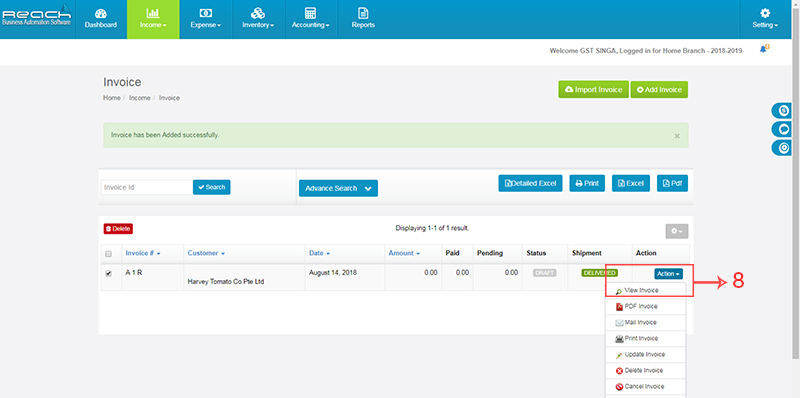
Task: Export Detailed Excel report
Action: tap(530, 183)
